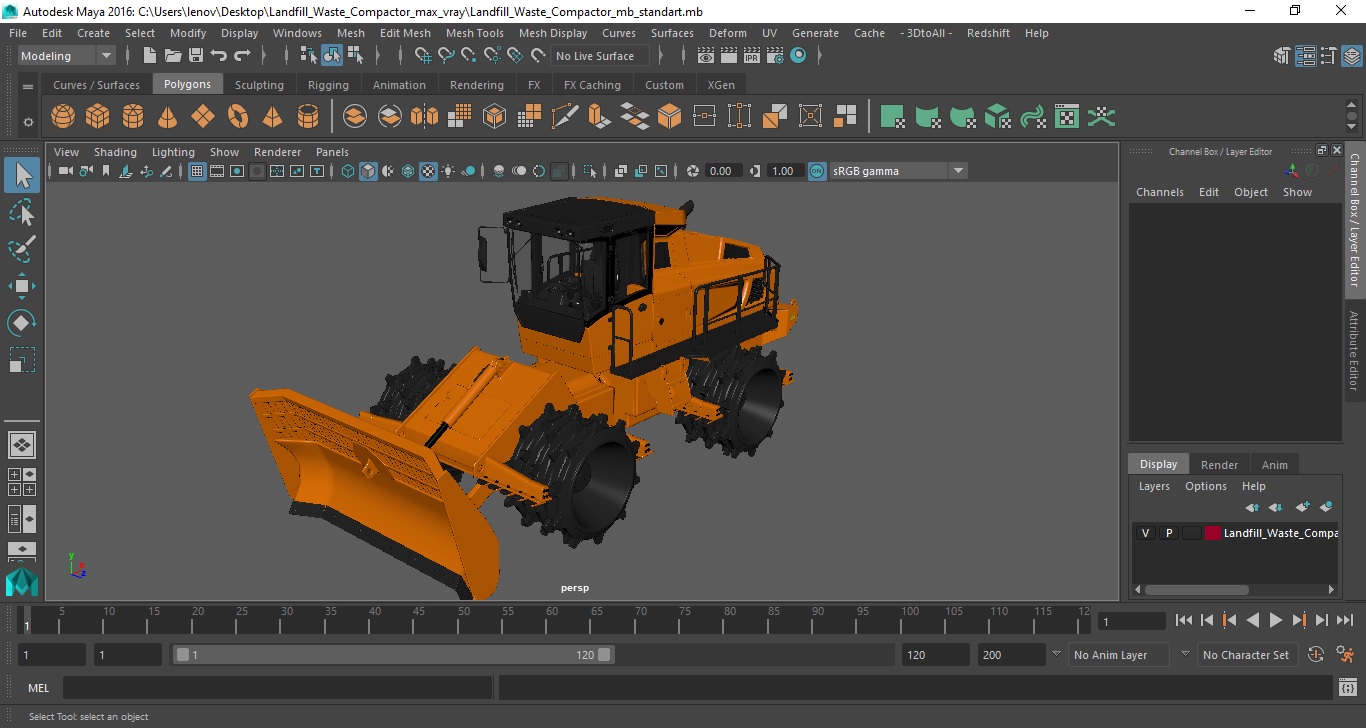Screen dimensions: 1366x728
Task: Click the time range slider bar
Action: pyautogui.click(x=394, y=655)
